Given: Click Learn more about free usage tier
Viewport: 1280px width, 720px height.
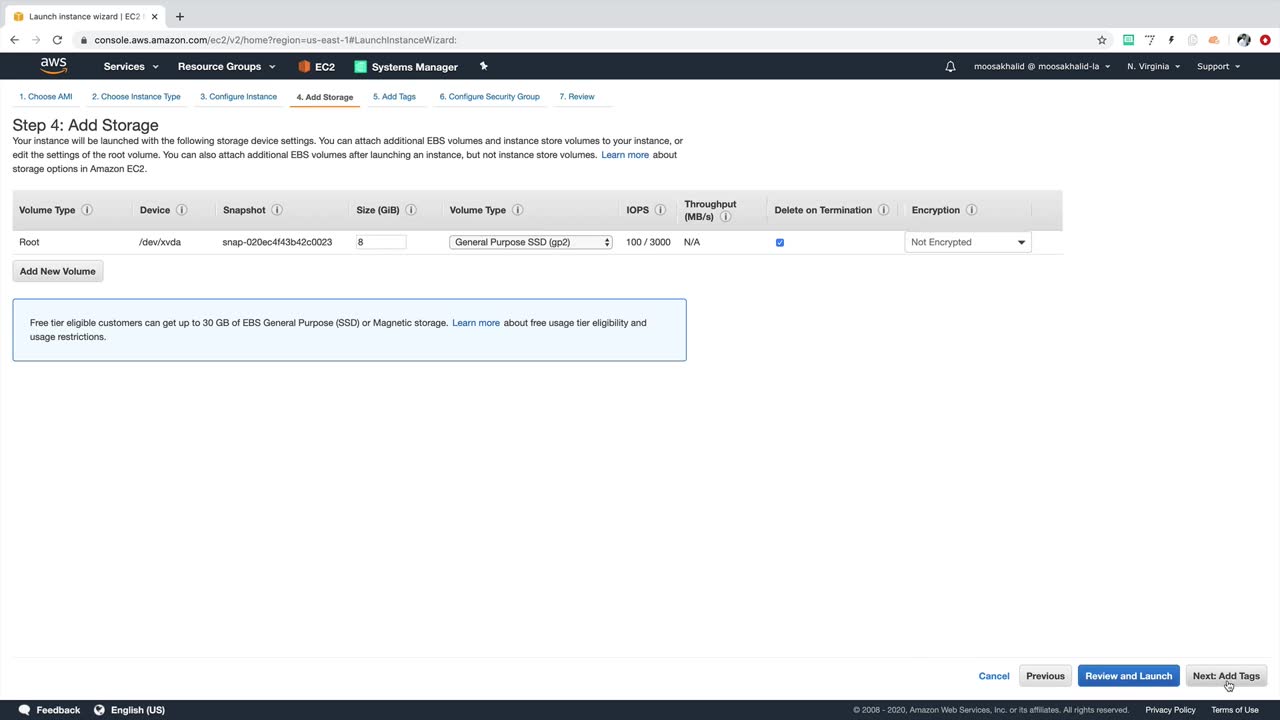Looking at the screenshot, I should pos(476,323).
